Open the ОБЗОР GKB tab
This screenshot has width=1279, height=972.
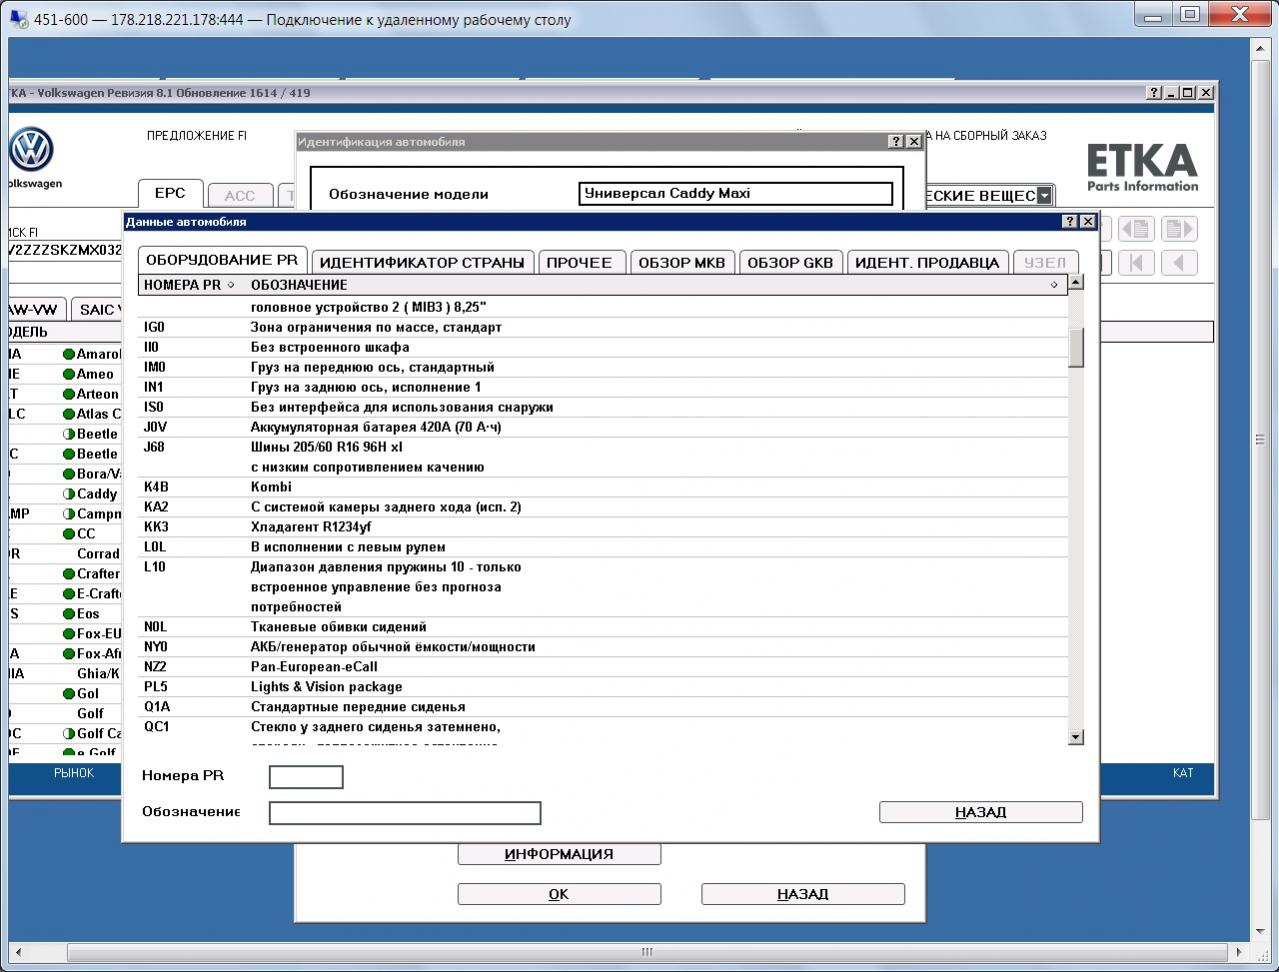(790, 262)
